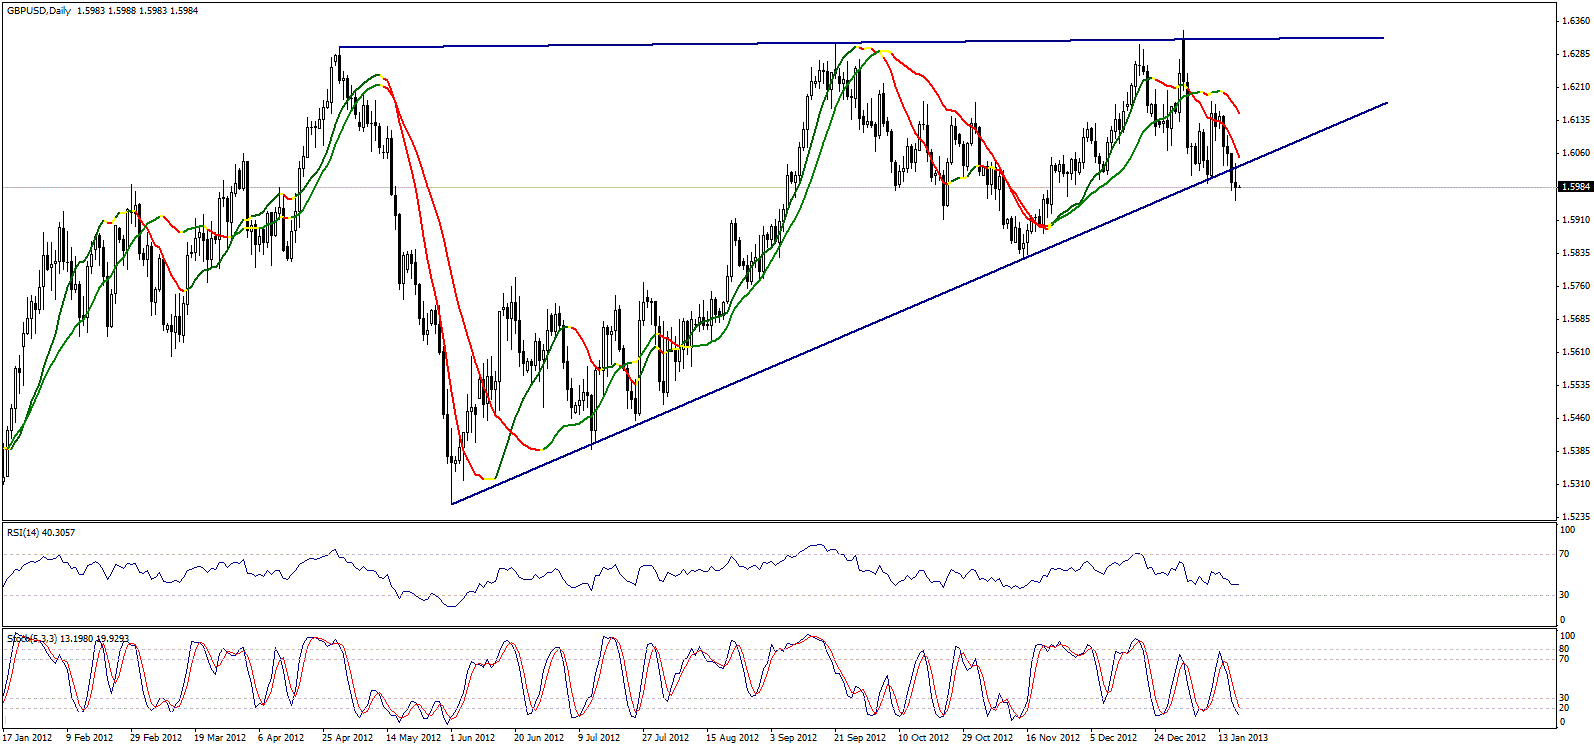The width and height of the screenshot is (1594, 745).
Task: Click the 13 Jan 2013 date label
Action: click(x=1243, y=738)
